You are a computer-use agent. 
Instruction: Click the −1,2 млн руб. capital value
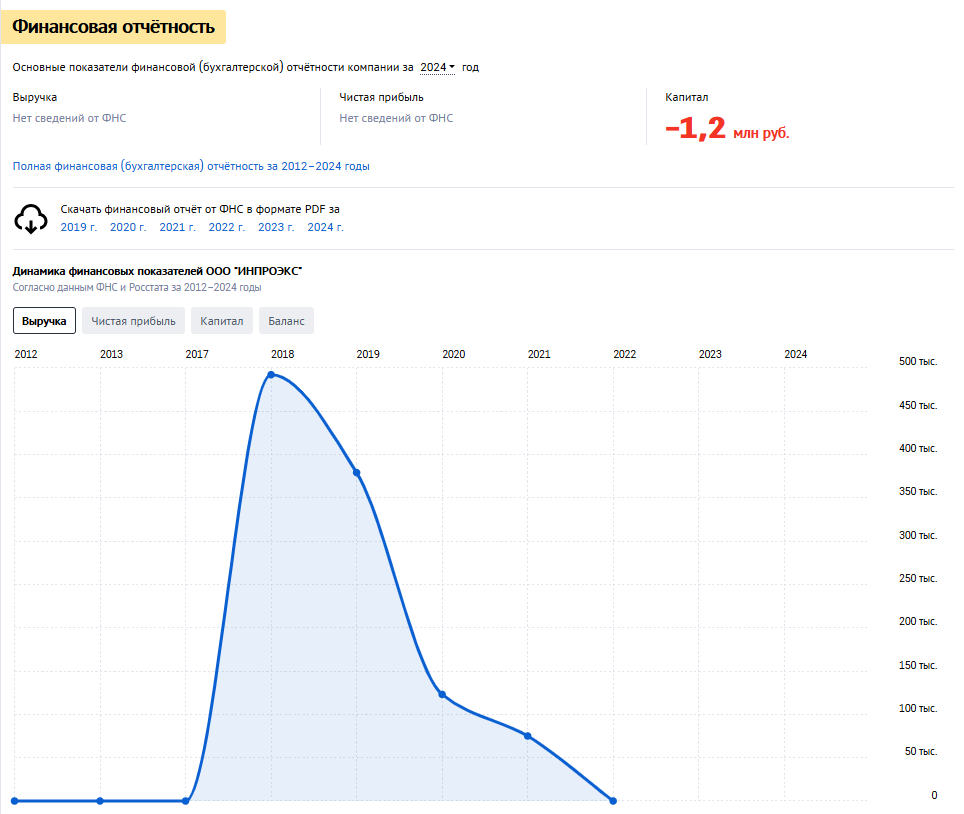(x=727, y=129)
